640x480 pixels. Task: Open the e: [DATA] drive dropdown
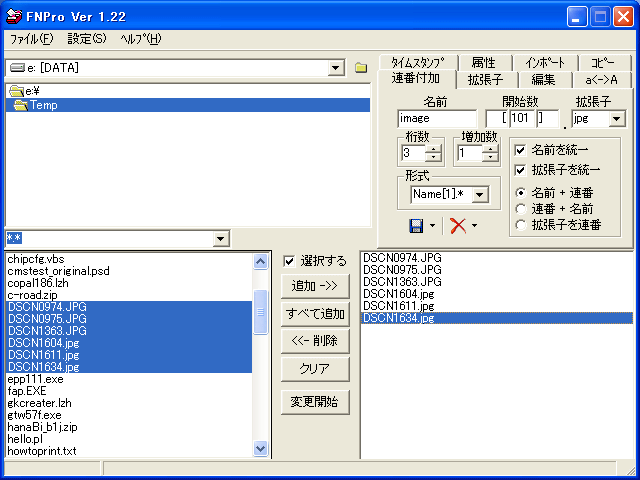coord(337,68)
